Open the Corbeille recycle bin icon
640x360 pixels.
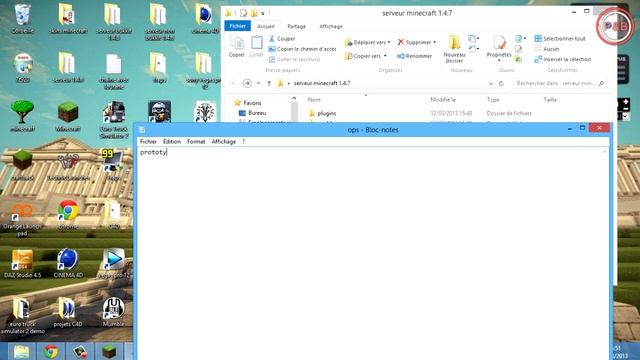(x=22, y=18)
